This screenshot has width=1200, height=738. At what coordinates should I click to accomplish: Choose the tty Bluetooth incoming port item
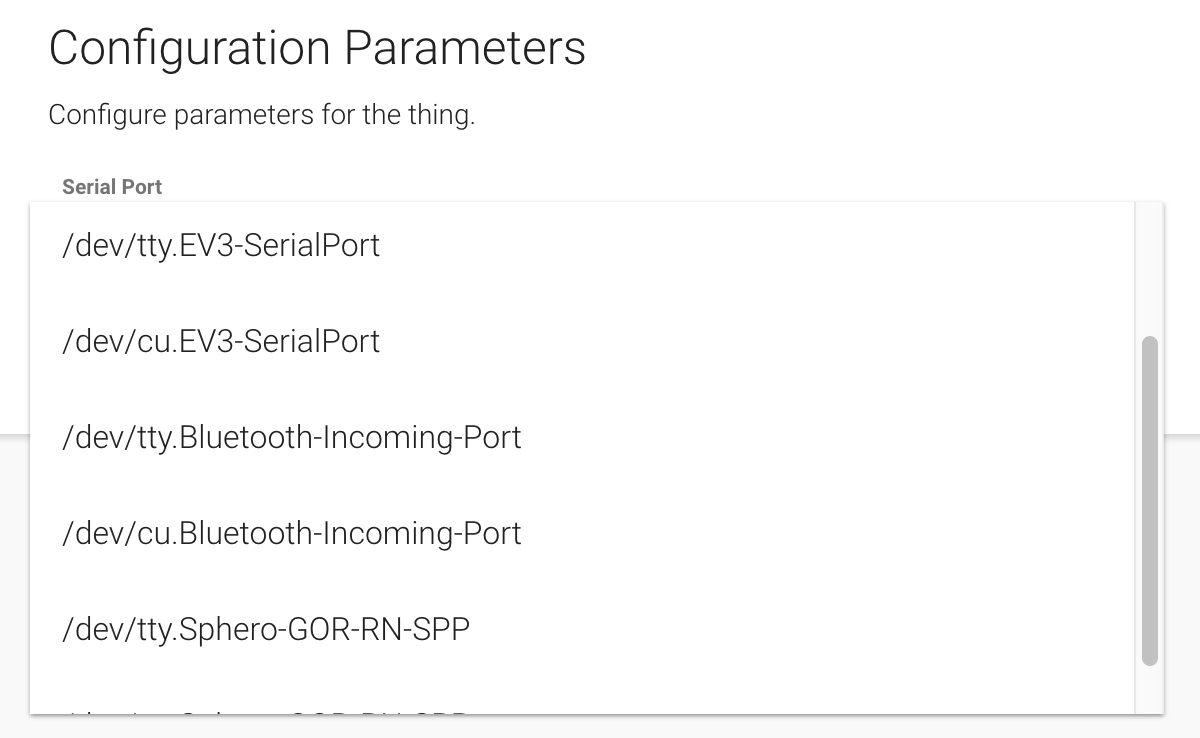pos(291,438)
